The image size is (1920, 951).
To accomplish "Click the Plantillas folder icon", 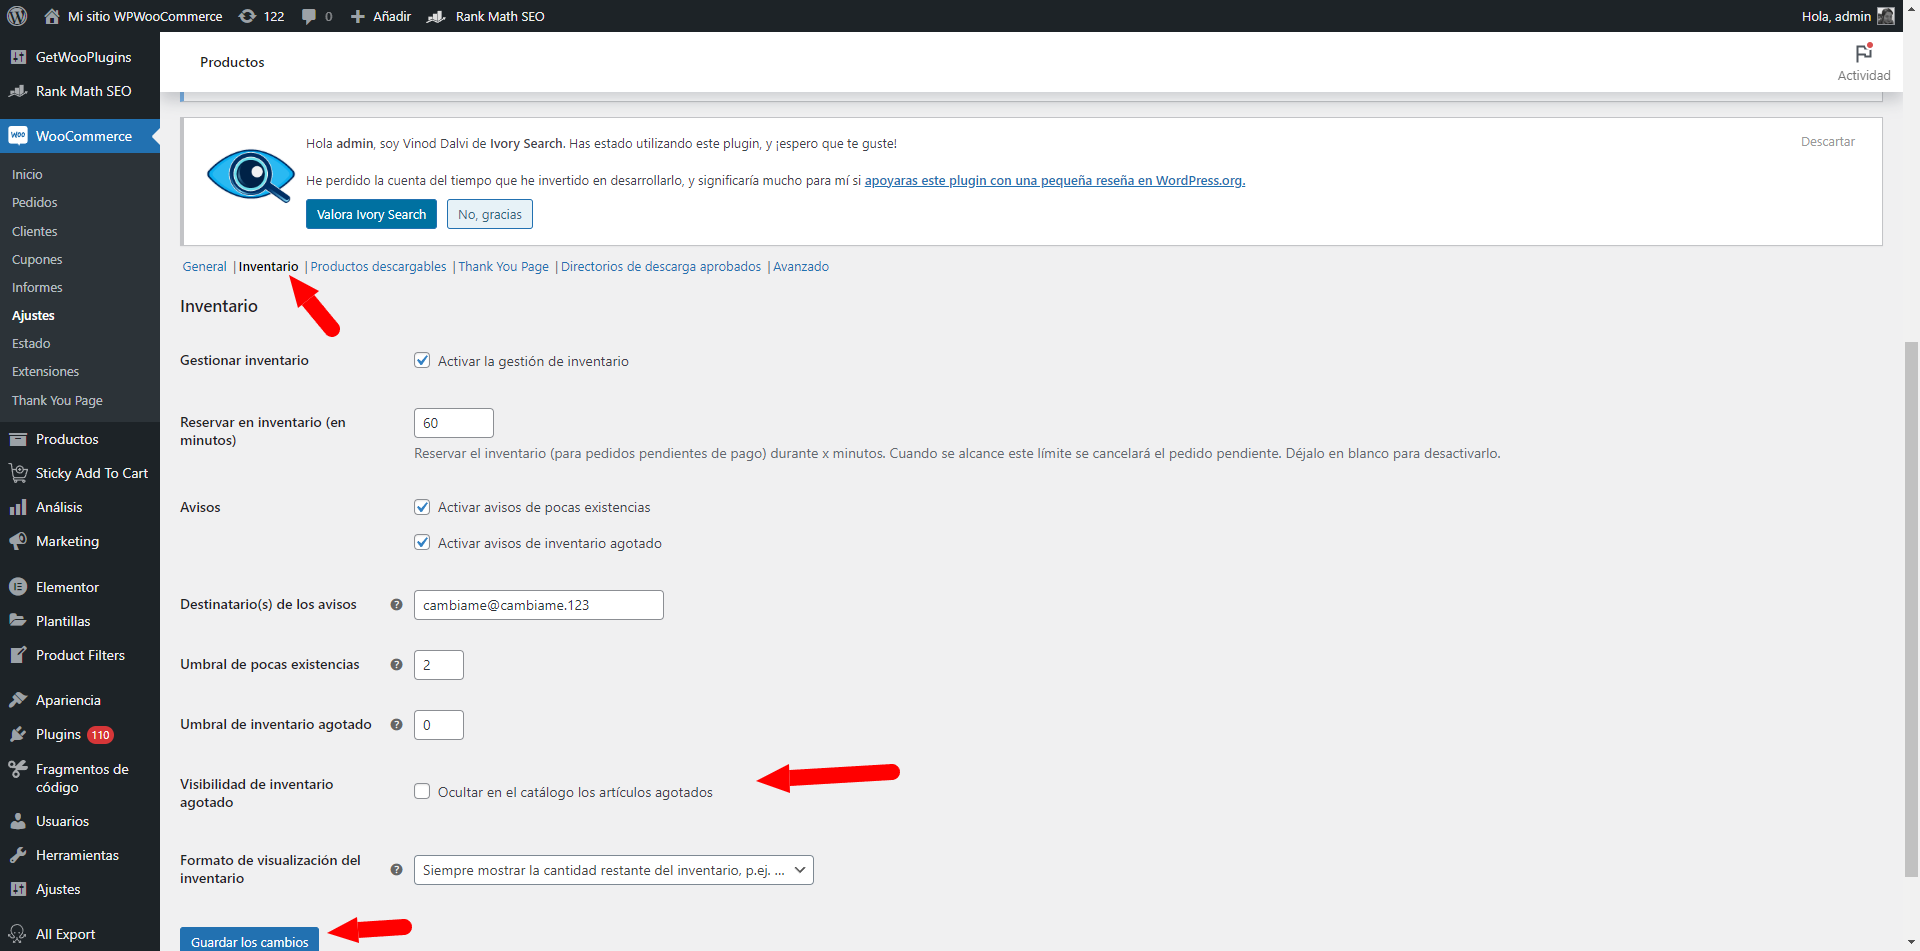I will click(x=18, y=621).
